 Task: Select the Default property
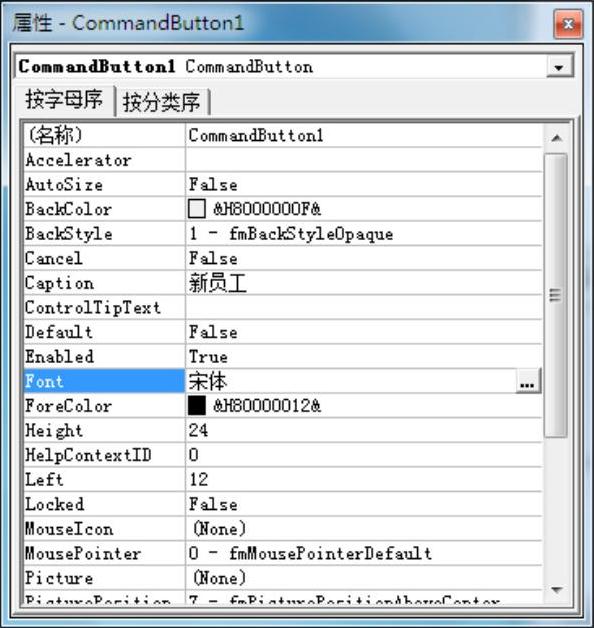pos(104,332)
